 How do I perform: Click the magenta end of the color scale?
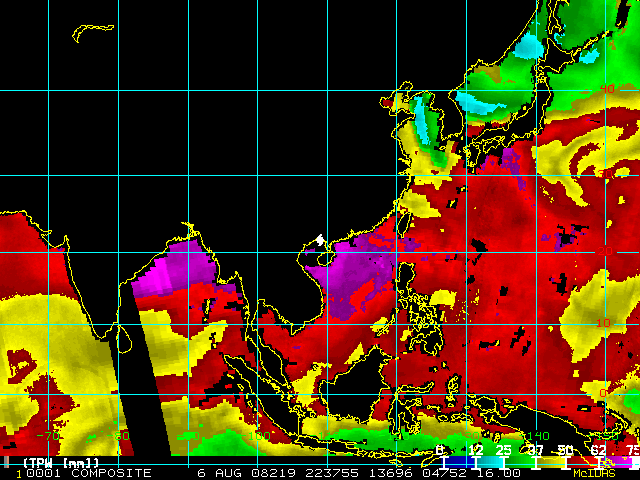[x=625, y=462]
